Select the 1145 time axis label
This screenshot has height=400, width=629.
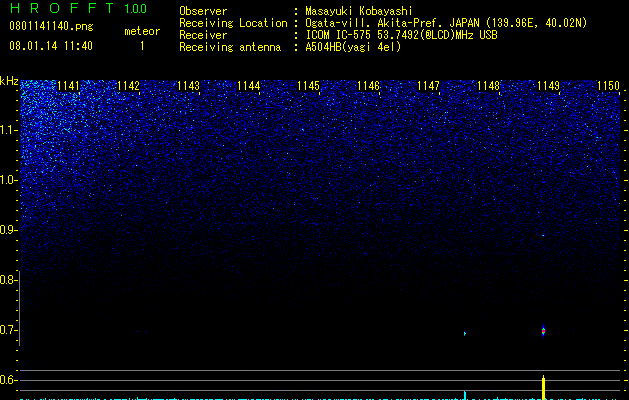pyautogui.click(x=308, y=86)
